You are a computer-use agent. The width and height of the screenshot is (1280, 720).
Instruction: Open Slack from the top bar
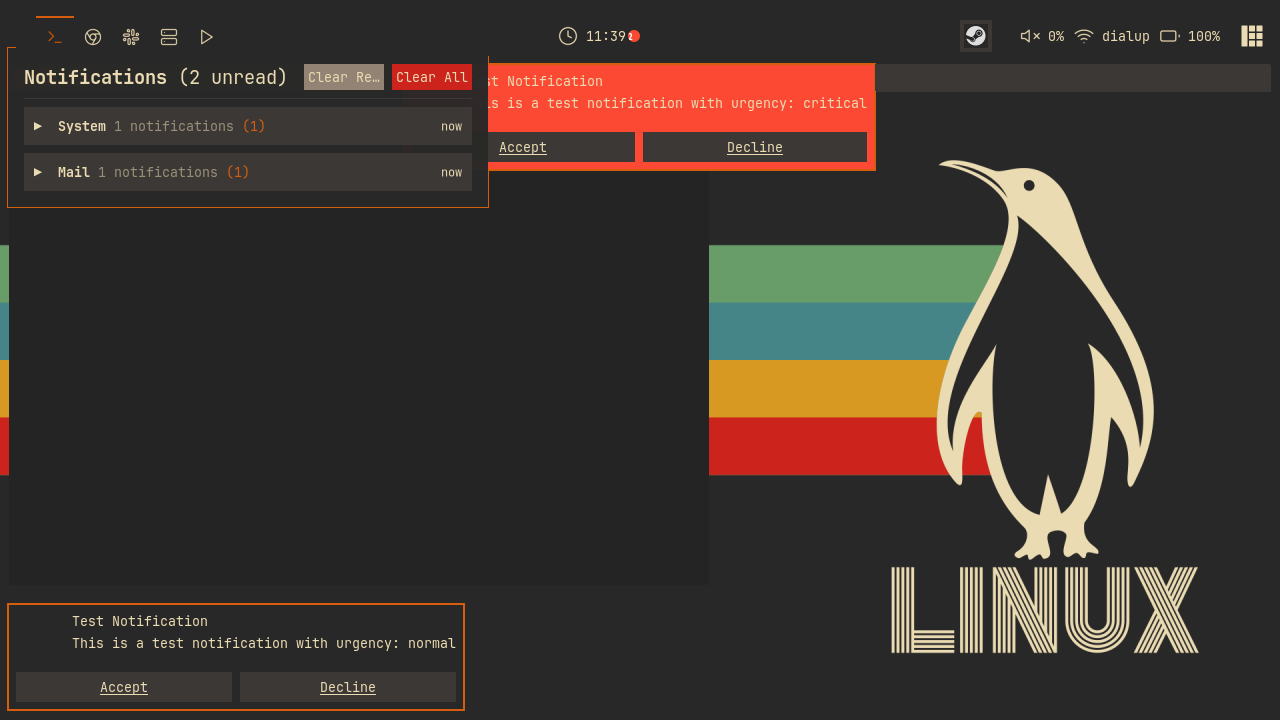click(131, 37)
